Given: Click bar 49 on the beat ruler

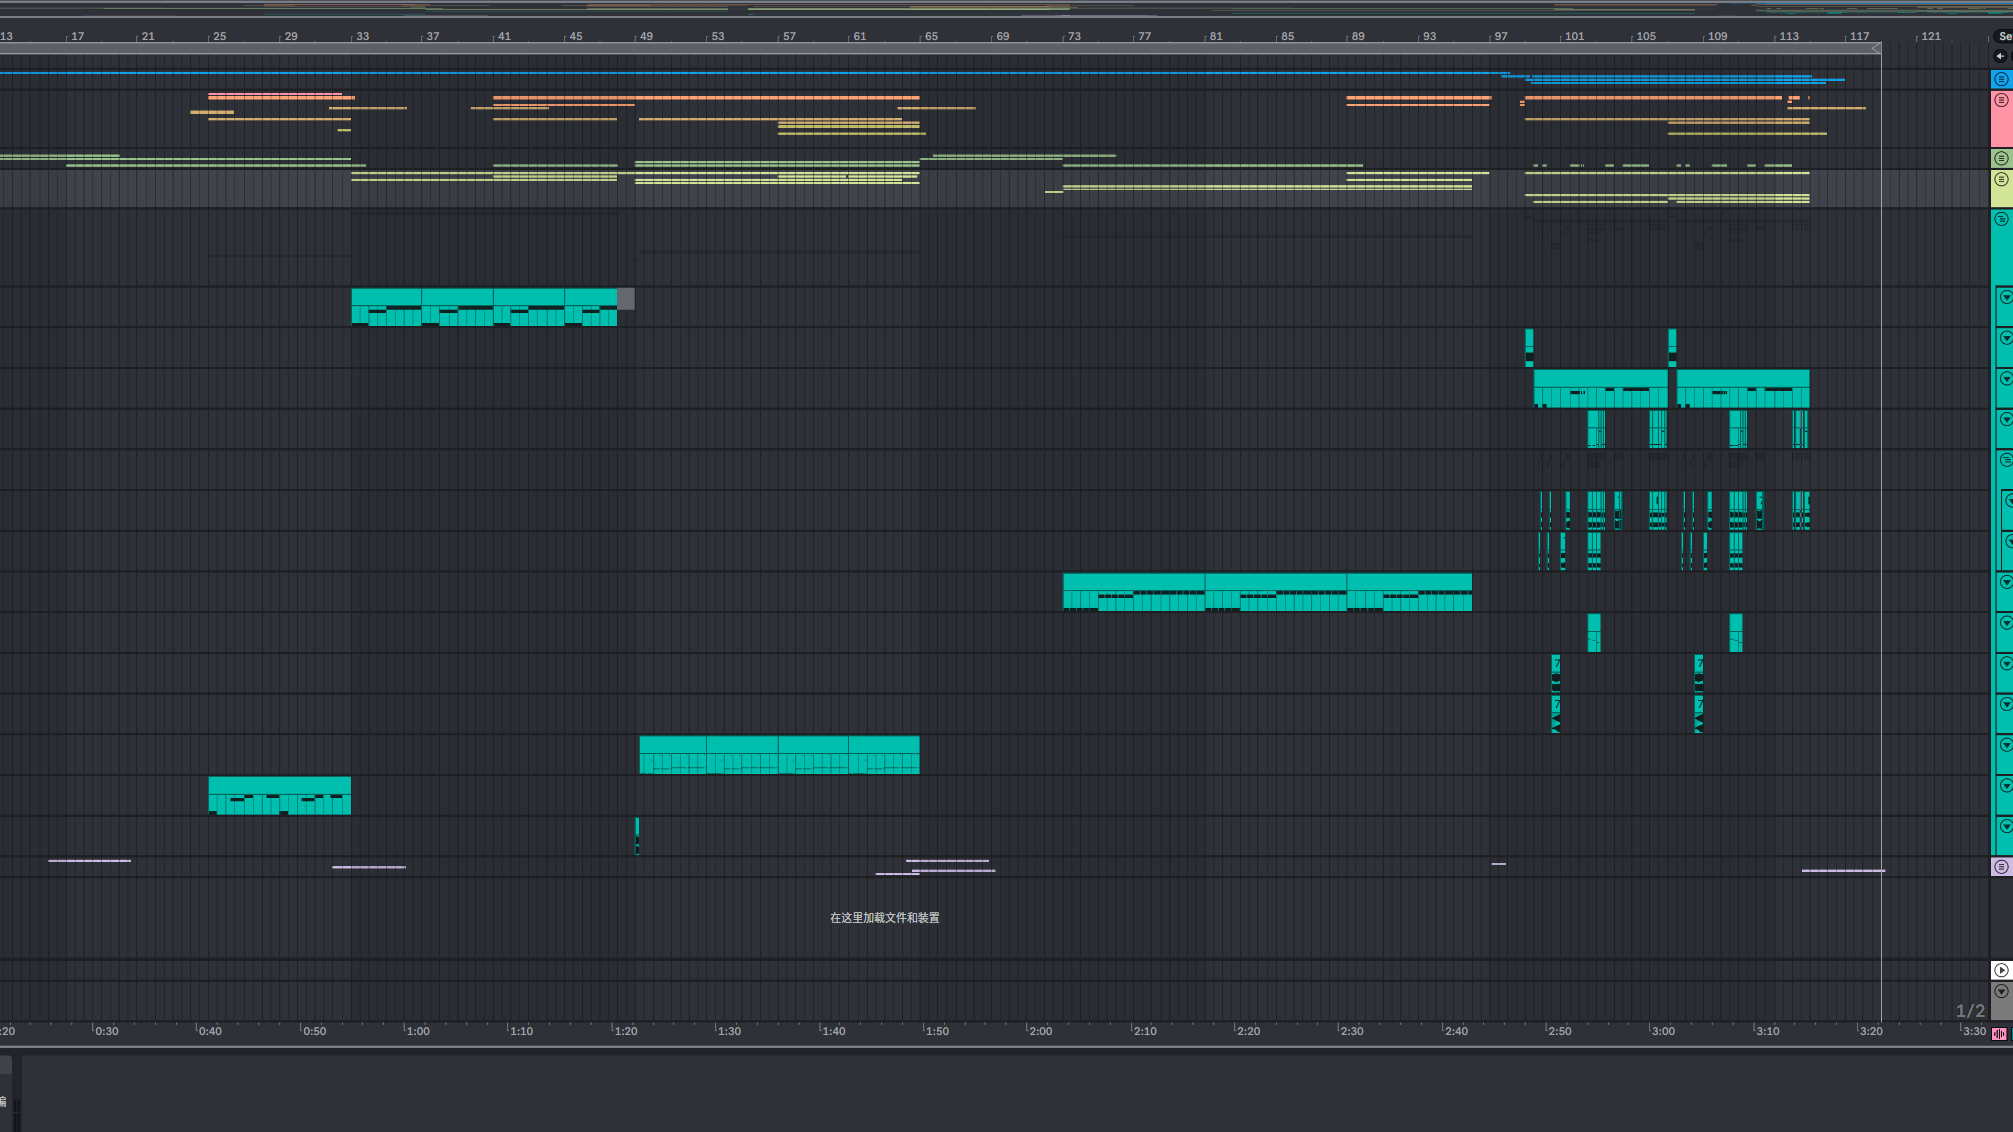Looking at the screenshot, I should (x=646, y=36).
